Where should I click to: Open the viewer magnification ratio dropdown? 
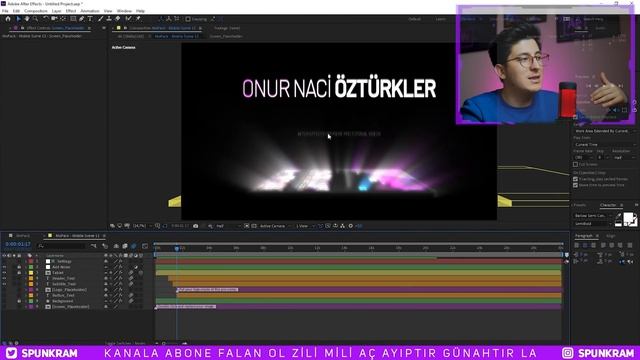[x=142, y=226]
